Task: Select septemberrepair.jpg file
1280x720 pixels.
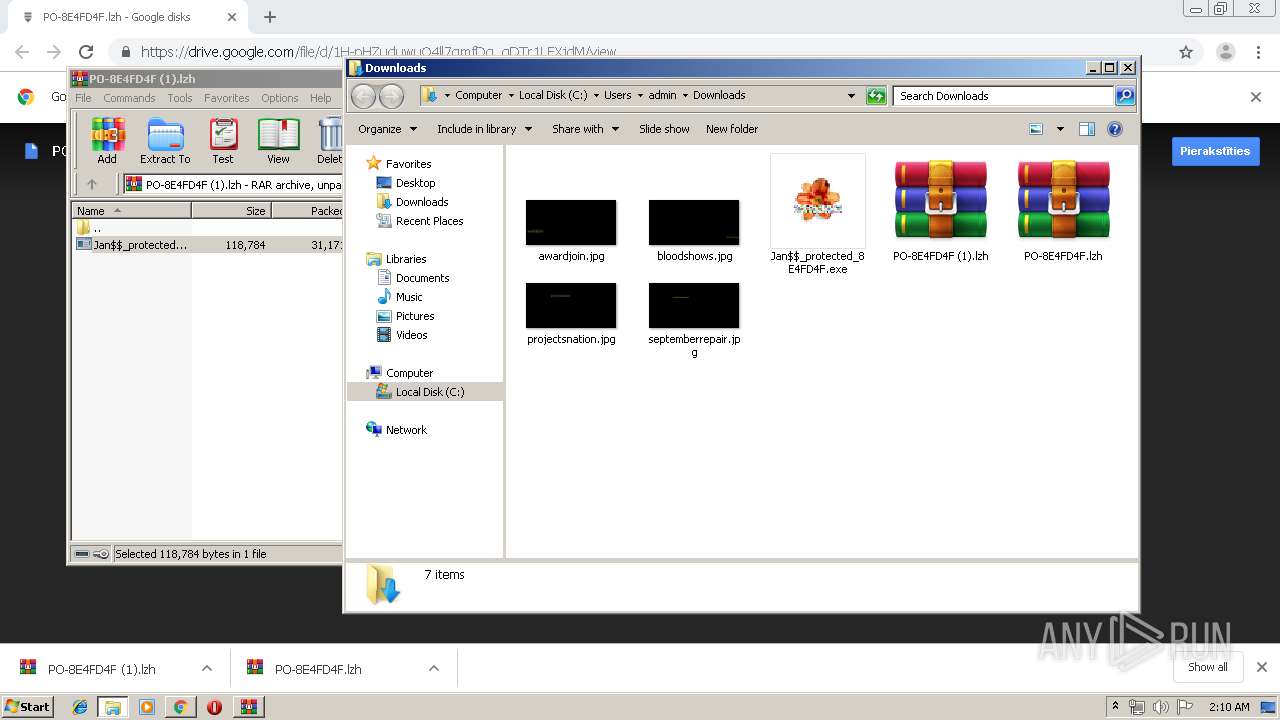Action: pos(694,320)
